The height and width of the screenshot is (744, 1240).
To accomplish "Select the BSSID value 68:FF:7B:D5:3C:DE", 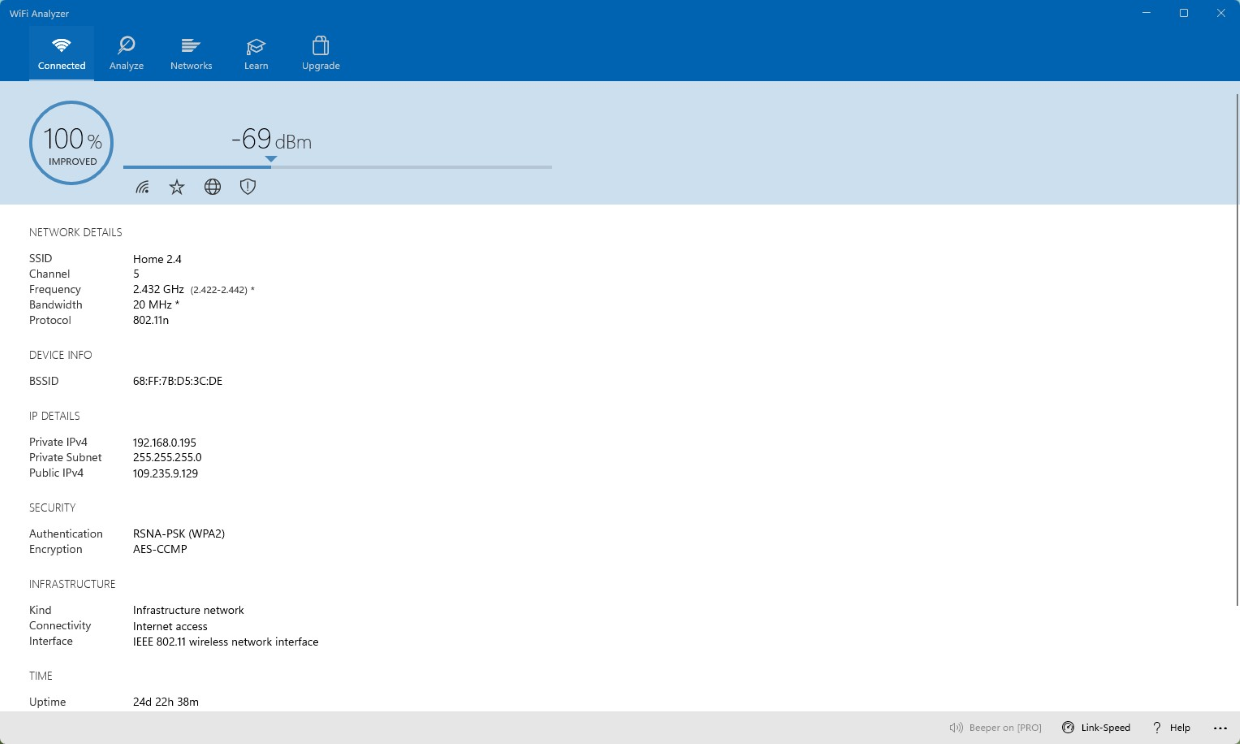I will (x=178, y=381).
